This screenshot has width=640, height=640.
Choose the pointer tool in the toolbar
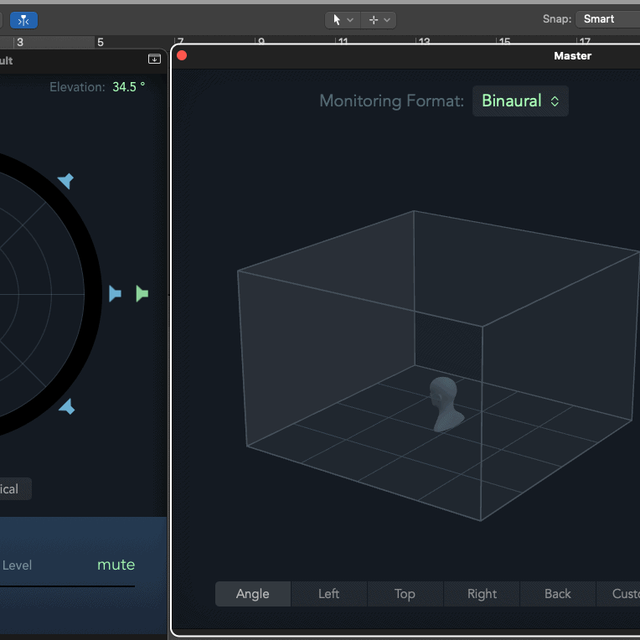pos(342,20)
